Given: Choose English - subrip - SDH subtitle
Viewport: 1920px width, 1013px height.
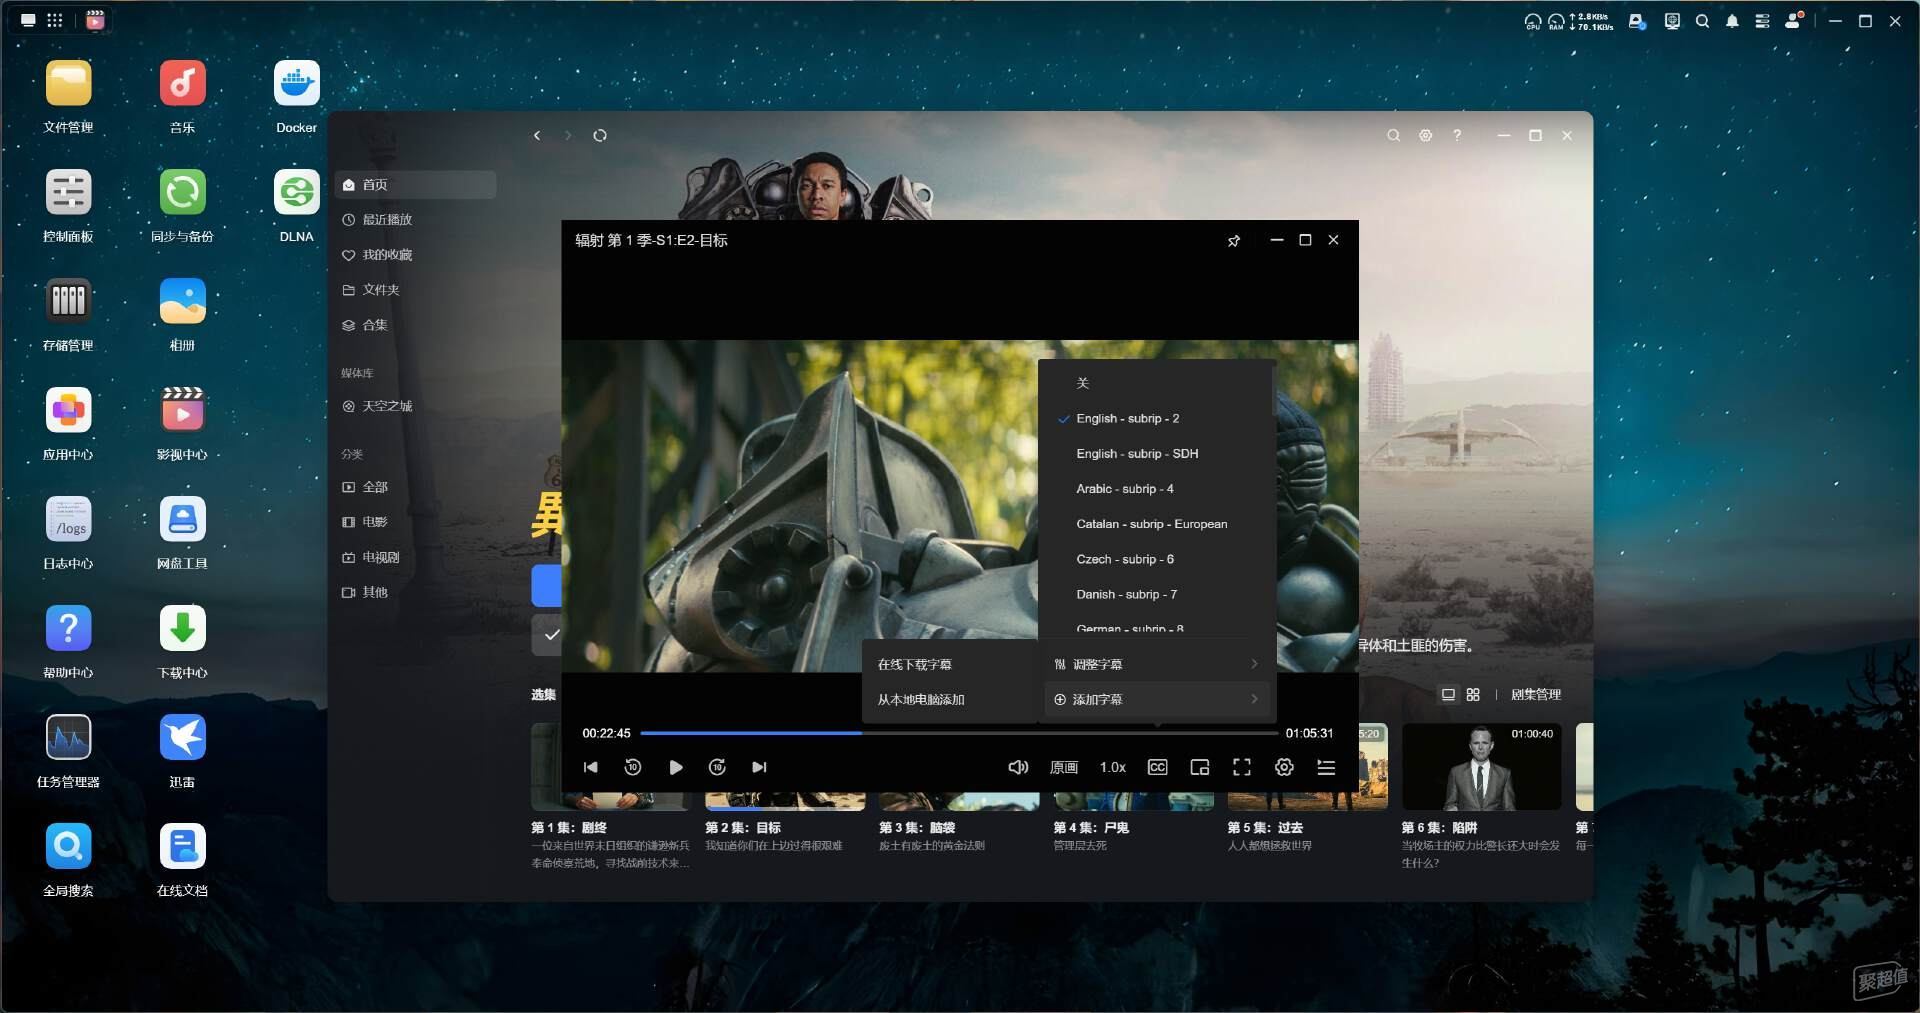Looking at the screenshot, I should pos(1157,453).
